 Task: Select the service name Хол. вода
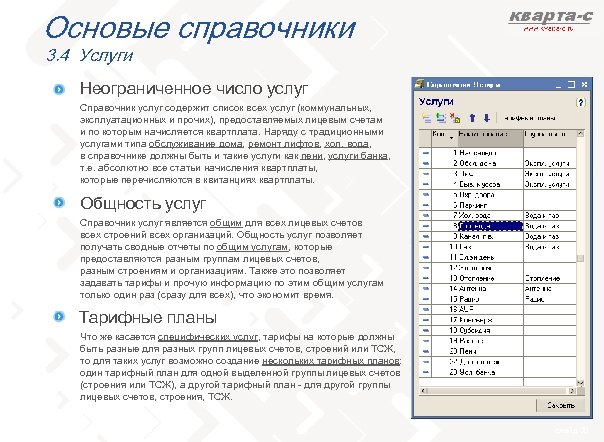pyautogui.click(x=475, y=215)
